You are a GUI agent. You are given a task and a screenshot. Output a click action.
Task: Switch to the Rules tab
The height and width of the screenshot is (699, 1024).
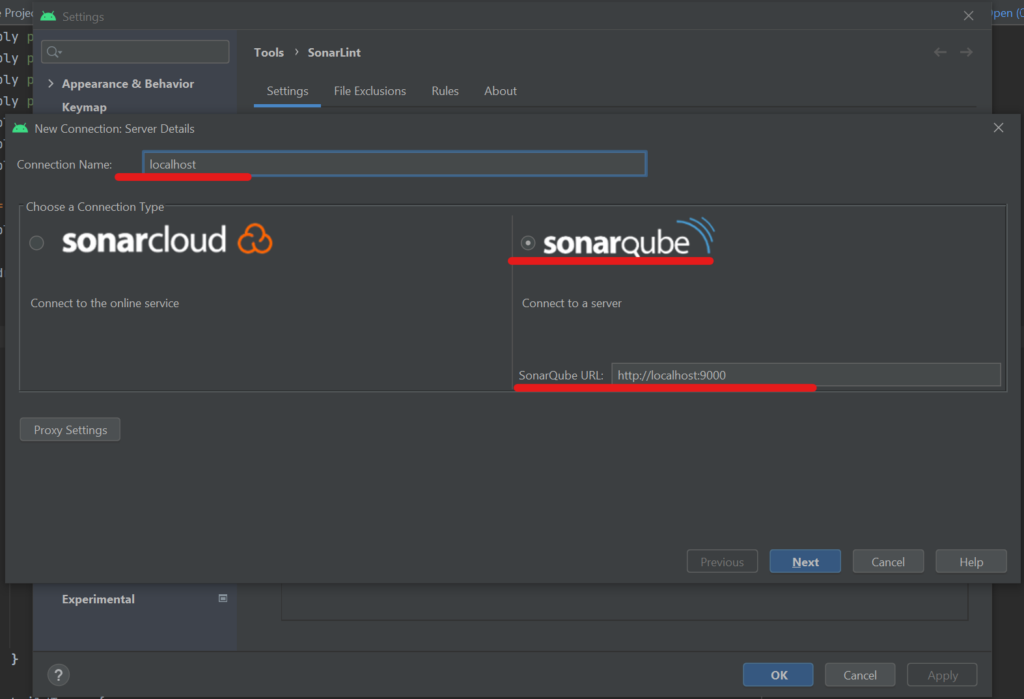tap(445, 91)
